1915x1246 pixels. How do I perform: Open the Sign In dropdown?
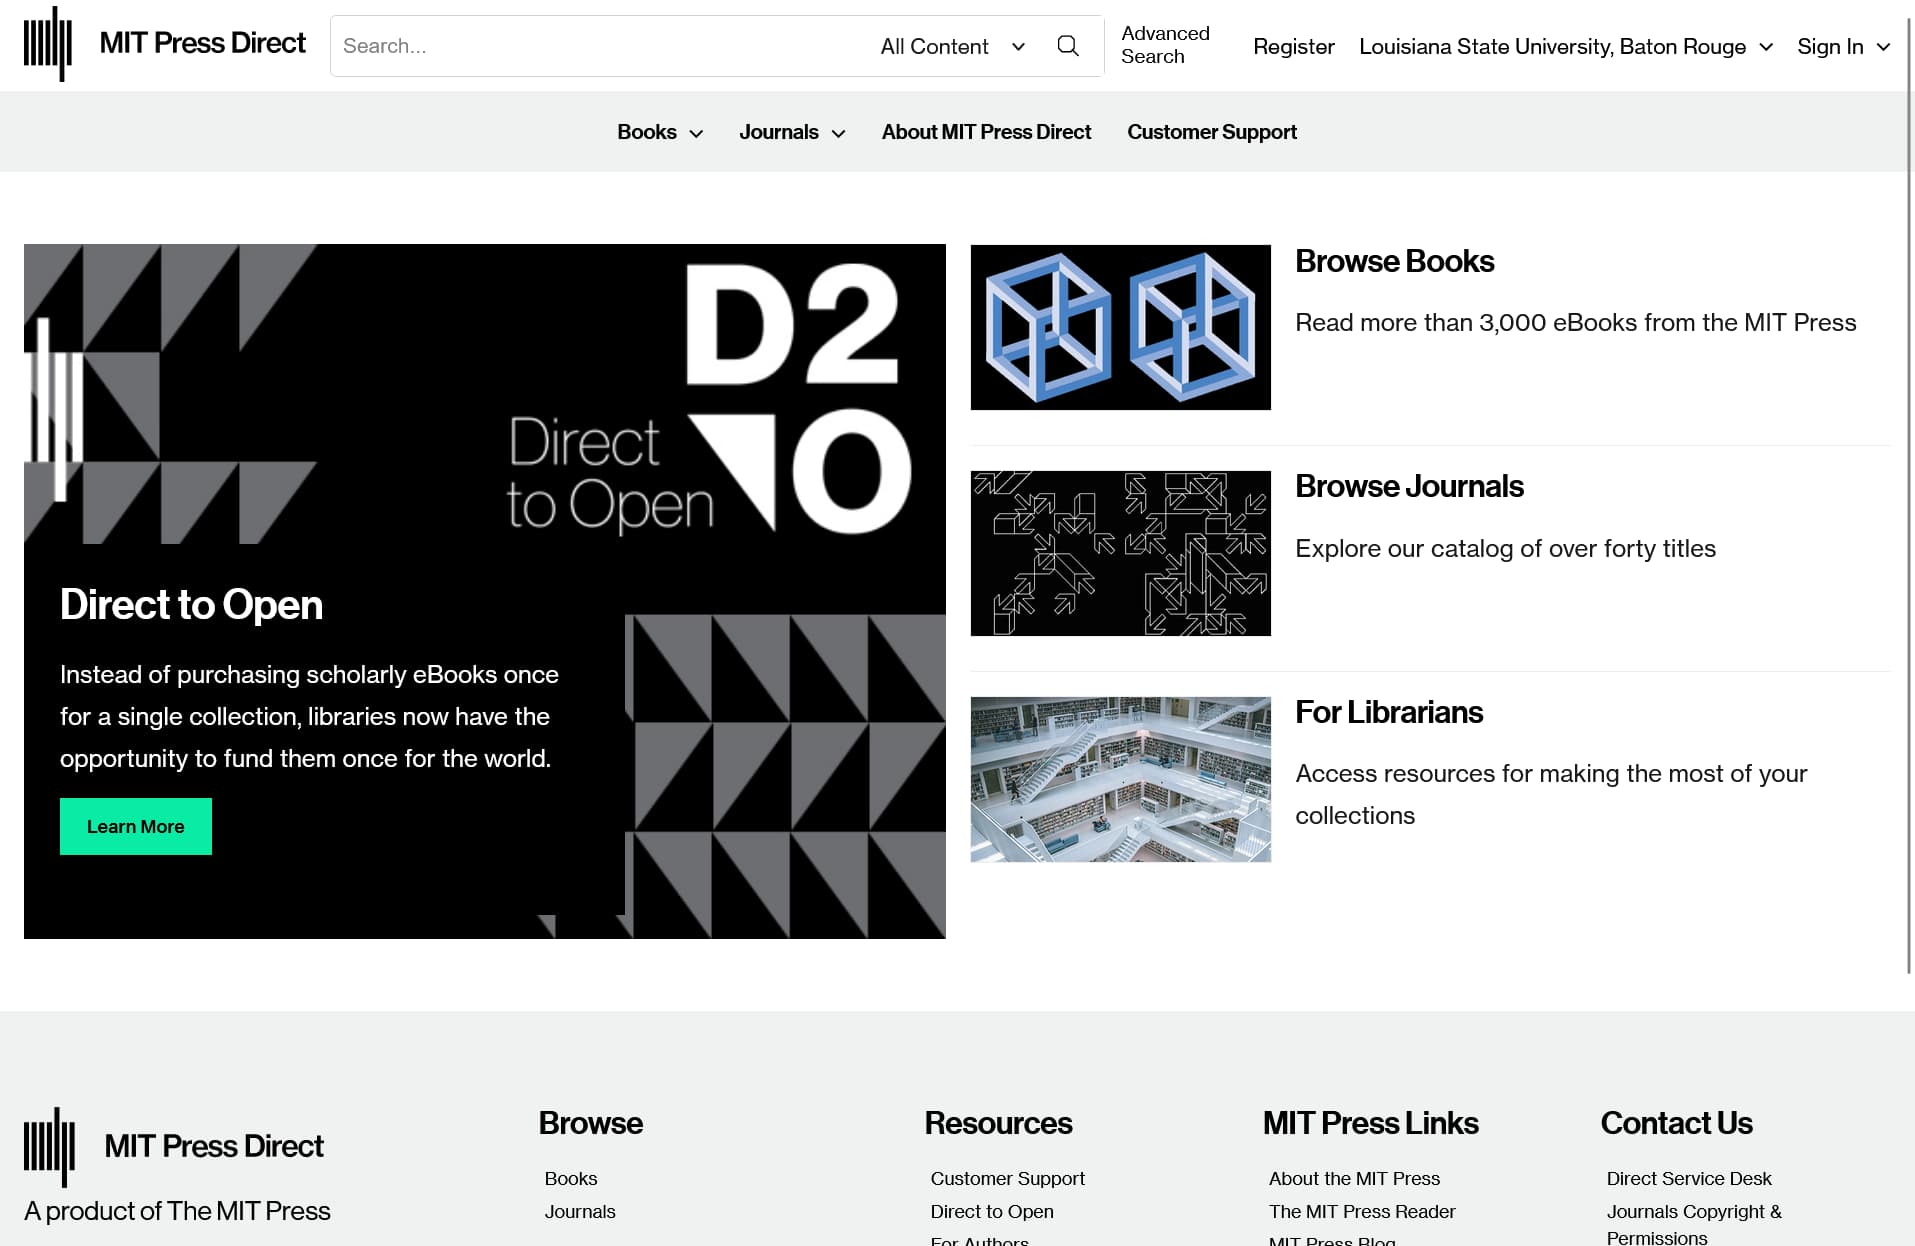tap(1843, 46)
